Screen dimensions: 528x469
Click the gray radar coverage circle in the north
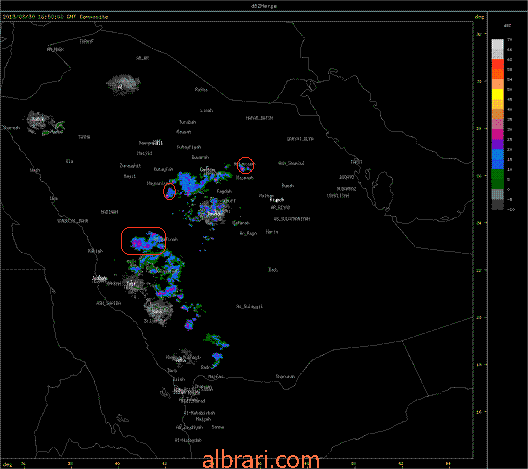(x=123, y=84)
